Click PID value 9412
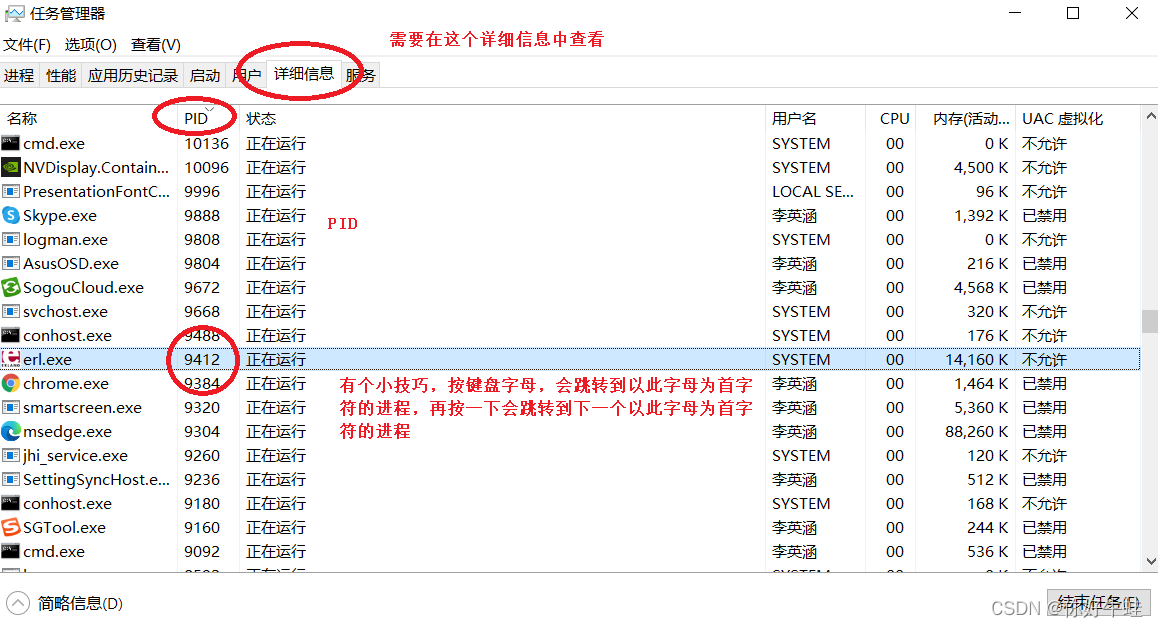 pyautogui.click(x=202, y=360)
